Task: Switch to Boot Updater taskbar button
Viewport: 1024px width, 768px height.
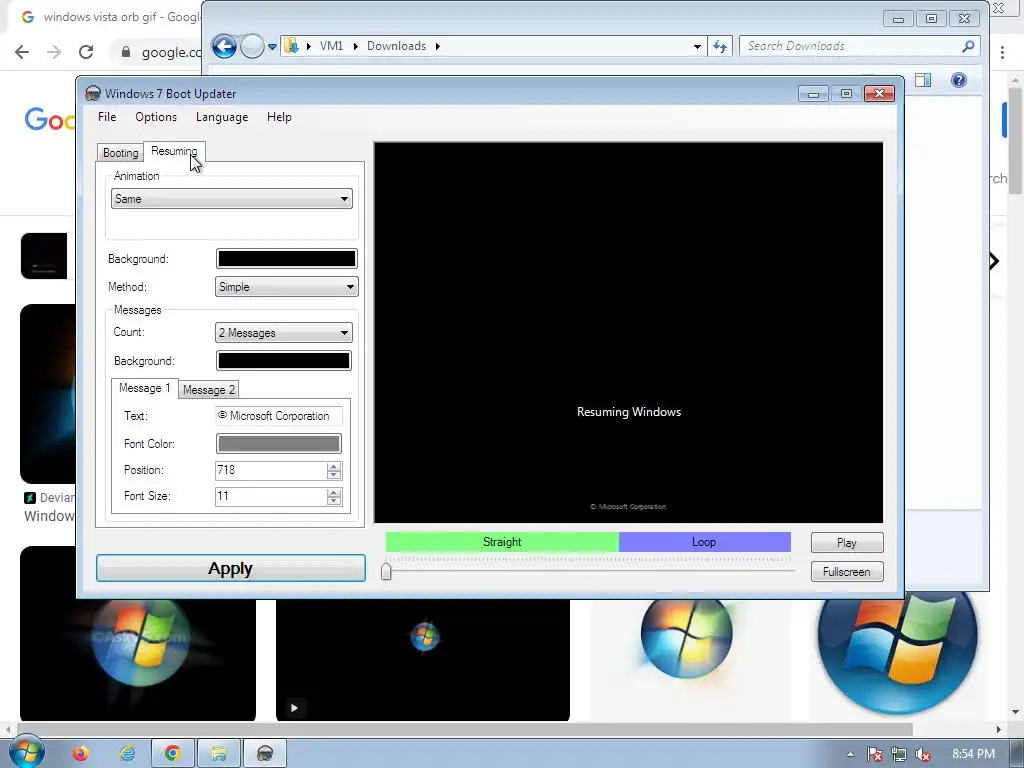Action: pos(264,754)
